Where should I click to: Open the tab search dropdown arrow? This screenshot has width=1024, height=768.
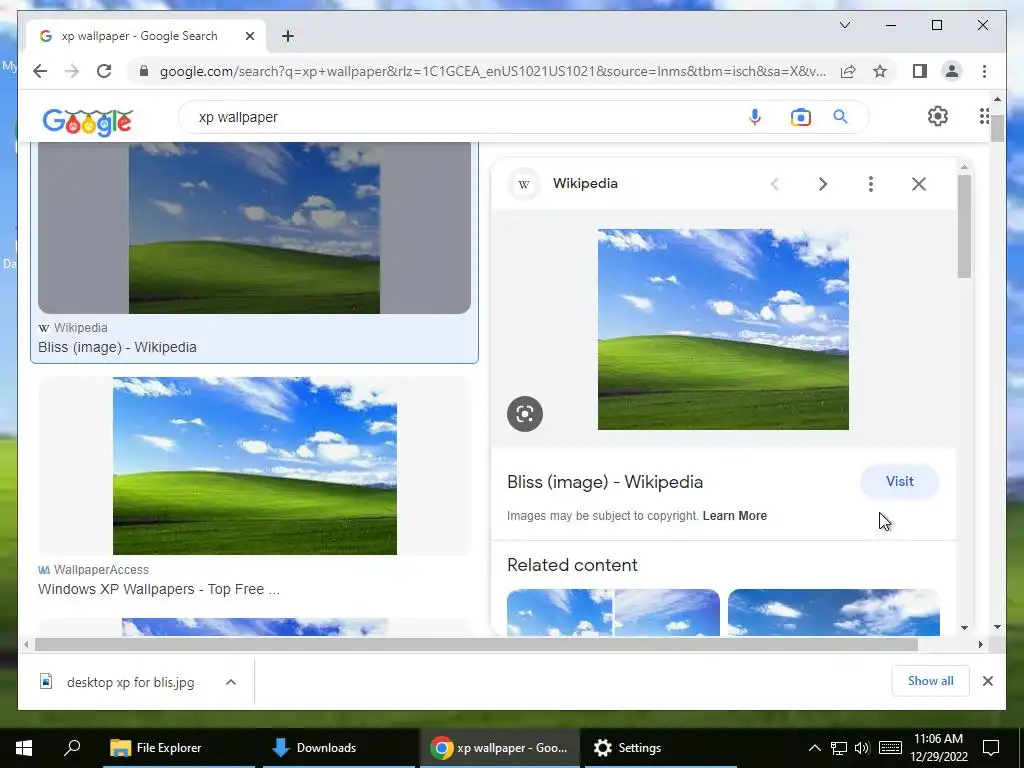click(x=844, y=25)
